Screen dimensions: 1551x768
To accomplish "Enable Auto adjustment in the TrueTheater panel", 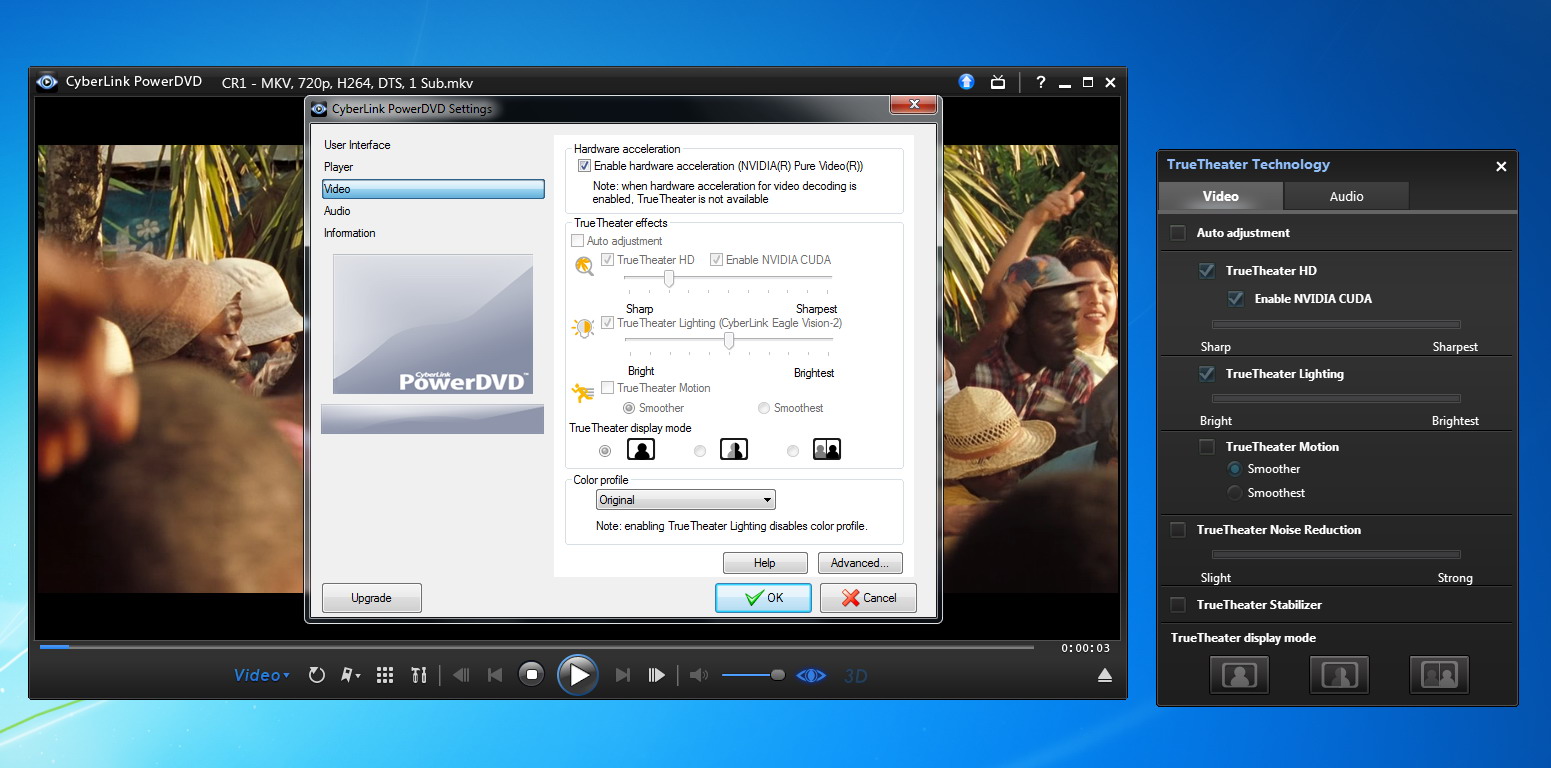I will click(1178, 233).
